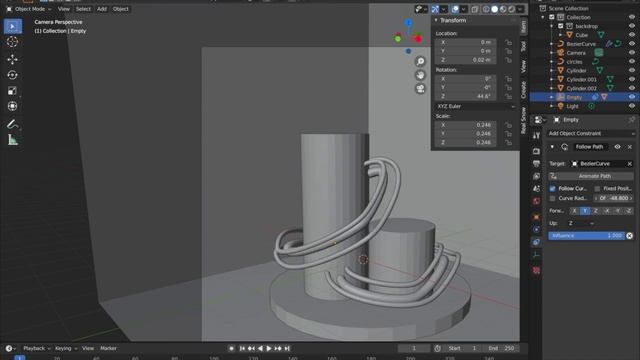Open the Select menu
The width and height of the screenshot is (640, 360).
click(x=83, y=9)
